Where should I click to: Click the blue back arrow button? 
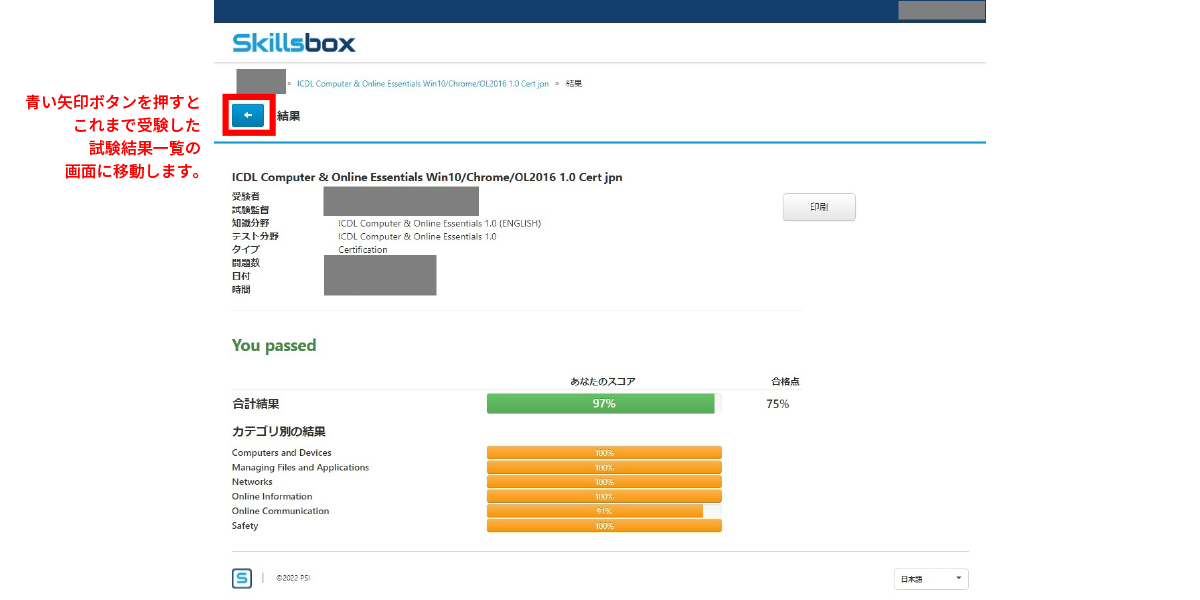248,116
